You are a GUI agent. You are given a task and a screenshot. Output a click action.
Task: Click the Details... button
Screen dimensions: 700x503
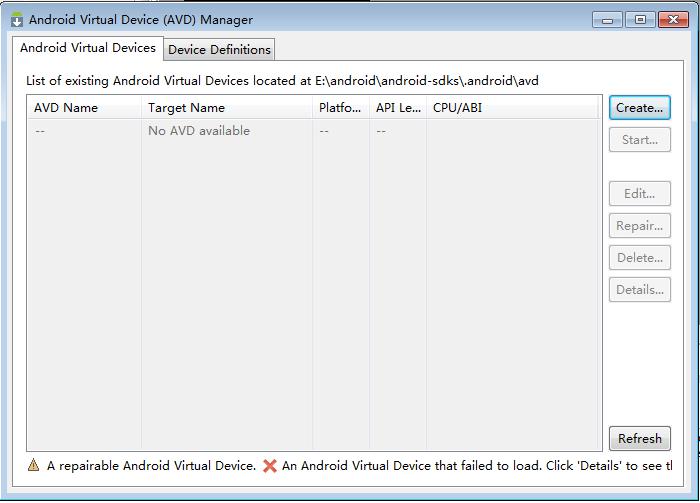pos(640,290)
